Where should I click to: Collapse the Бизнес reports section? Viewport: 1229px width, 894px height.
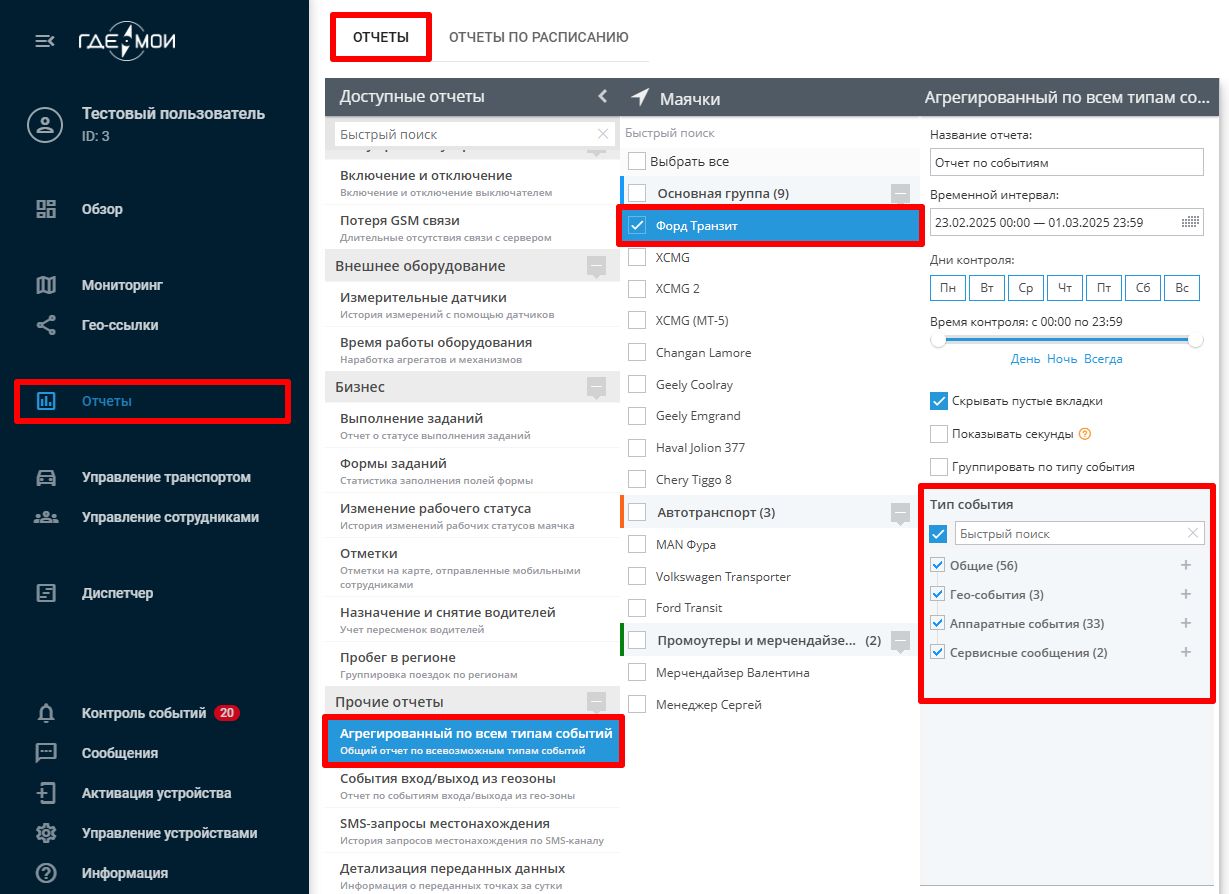597,387
